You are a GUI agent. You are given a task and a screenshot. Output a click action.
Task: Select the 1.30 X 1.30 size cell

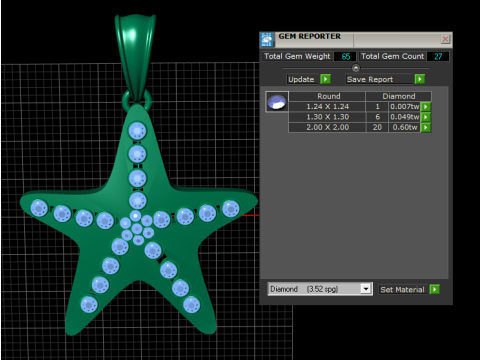[x=327, y=117]
